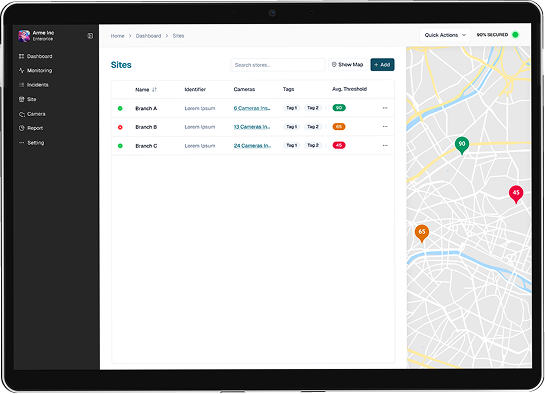The width and height of the screenshot is (545, 394).
Task: Click the Cameras column header
Action: click(244, 89)
